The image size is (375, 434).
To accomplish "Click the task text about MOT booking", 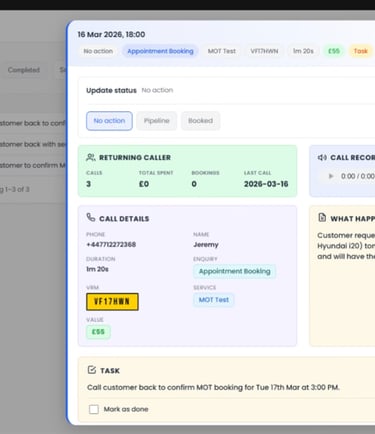I will (213, 387).
